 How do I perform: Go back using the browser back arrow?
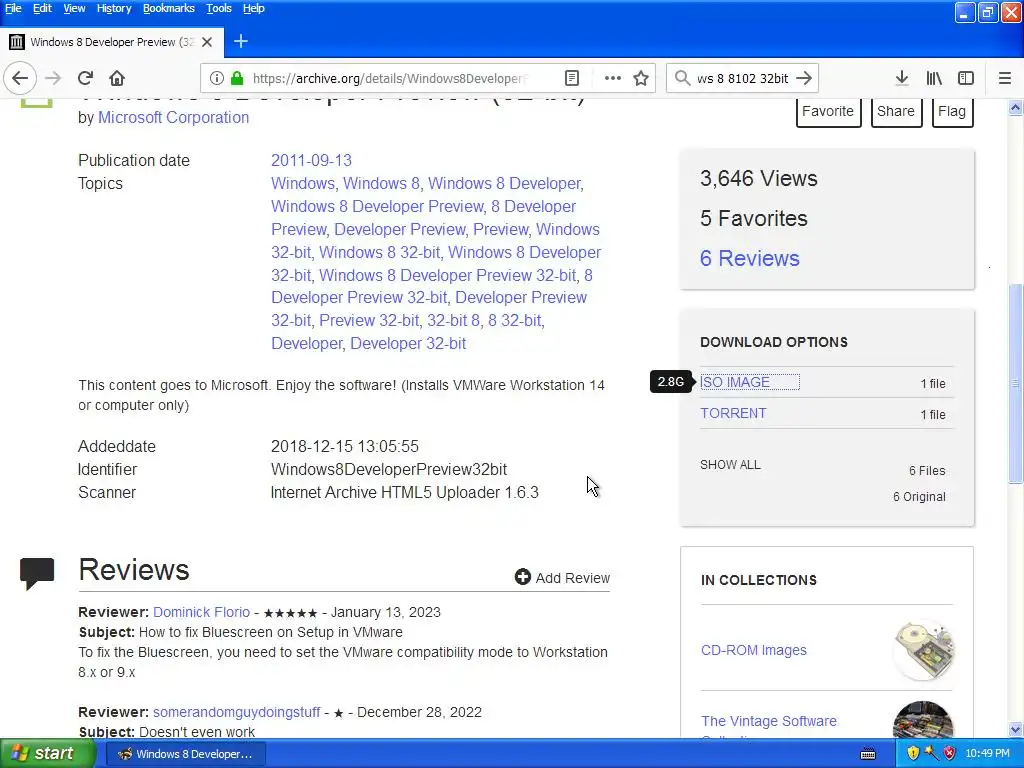click(20, 78)
